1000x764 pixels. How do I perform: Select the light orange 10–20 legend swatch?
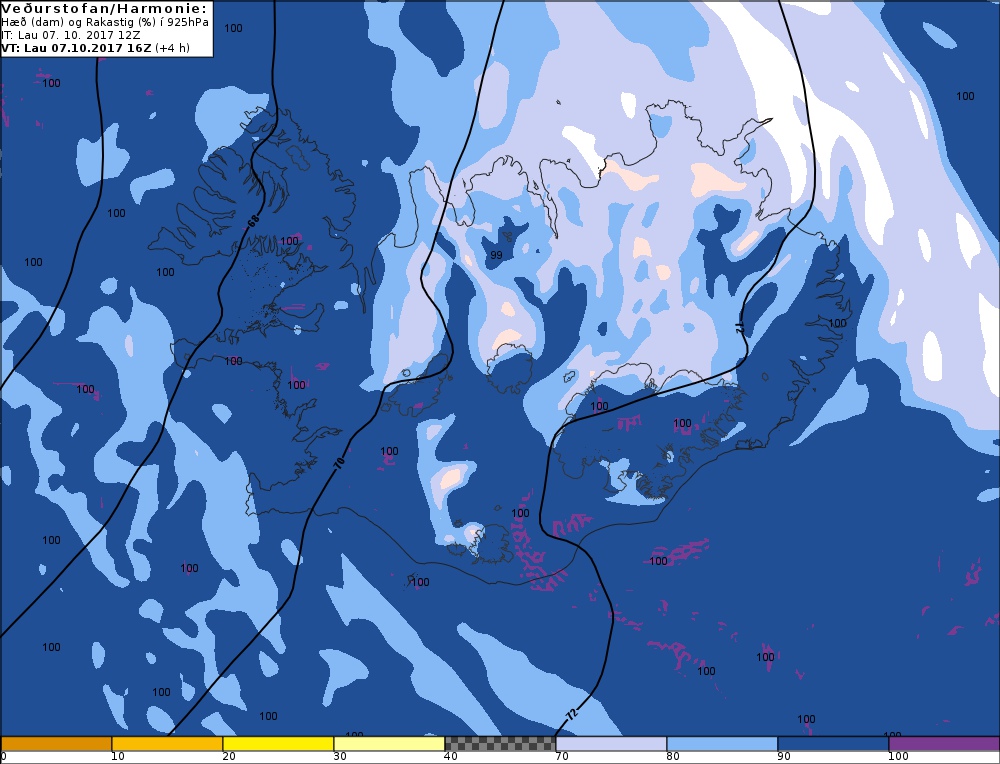pyautogui.click(x=167, y=744)
